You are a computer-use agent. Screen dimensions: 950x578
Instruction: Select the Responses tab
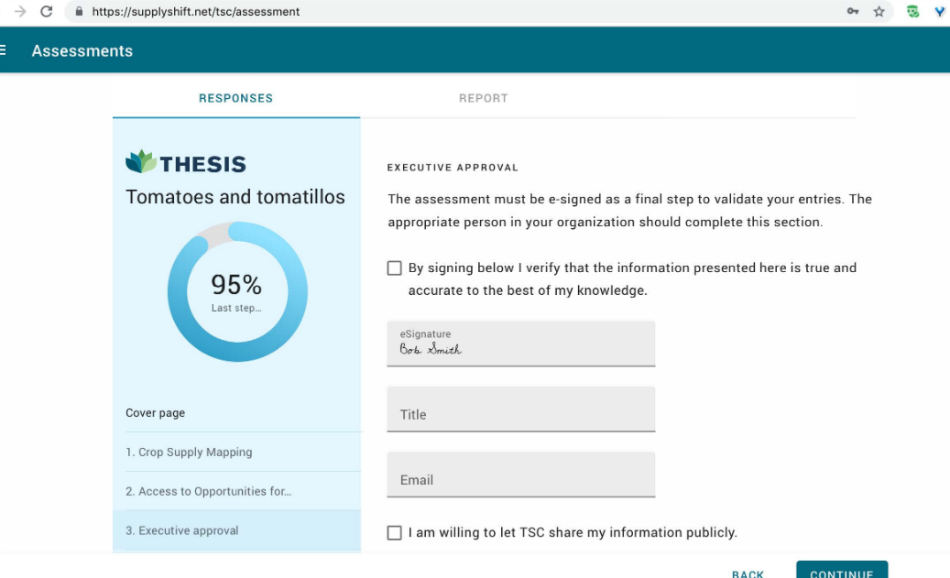[x=236, y=98]
